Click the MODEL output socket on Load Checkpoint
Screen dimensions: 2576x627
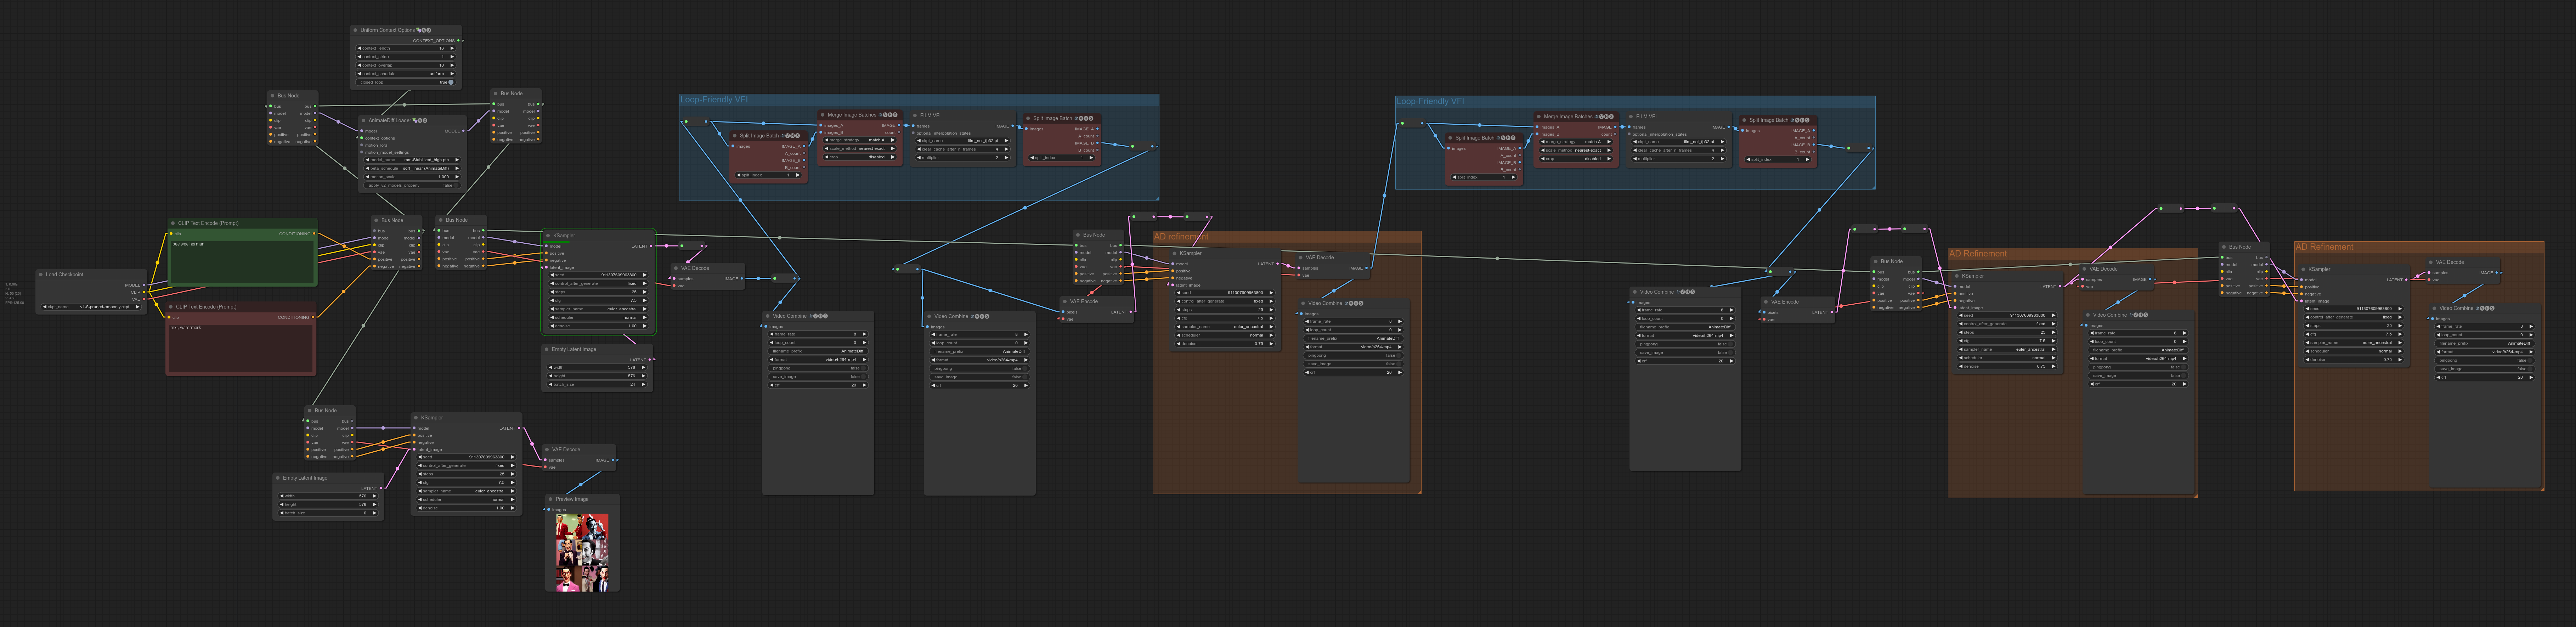(144, 285)
